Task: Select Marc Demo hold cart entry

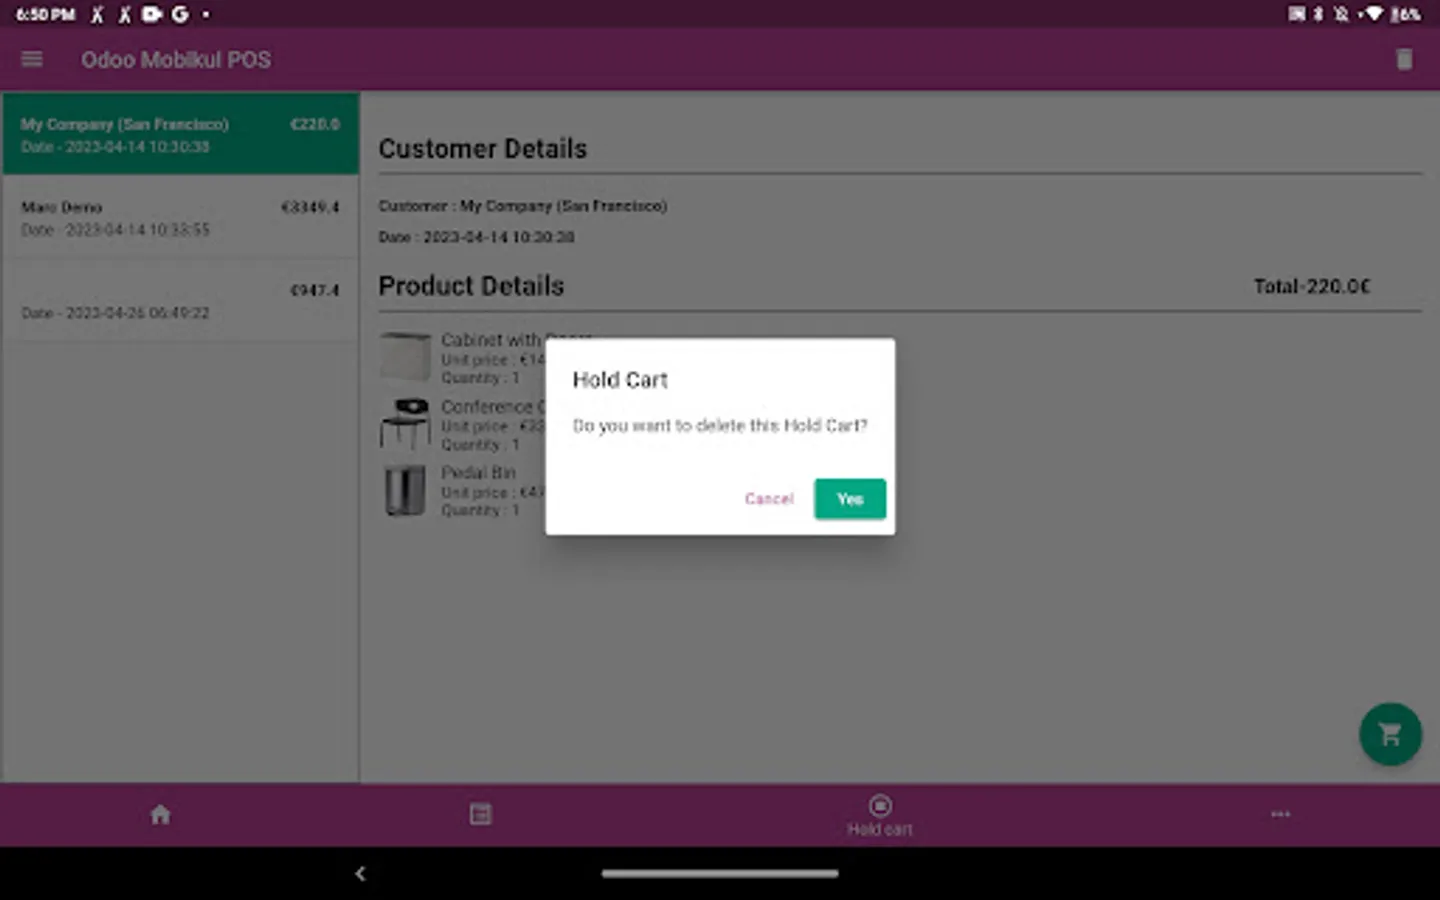Action: [180, 217]
